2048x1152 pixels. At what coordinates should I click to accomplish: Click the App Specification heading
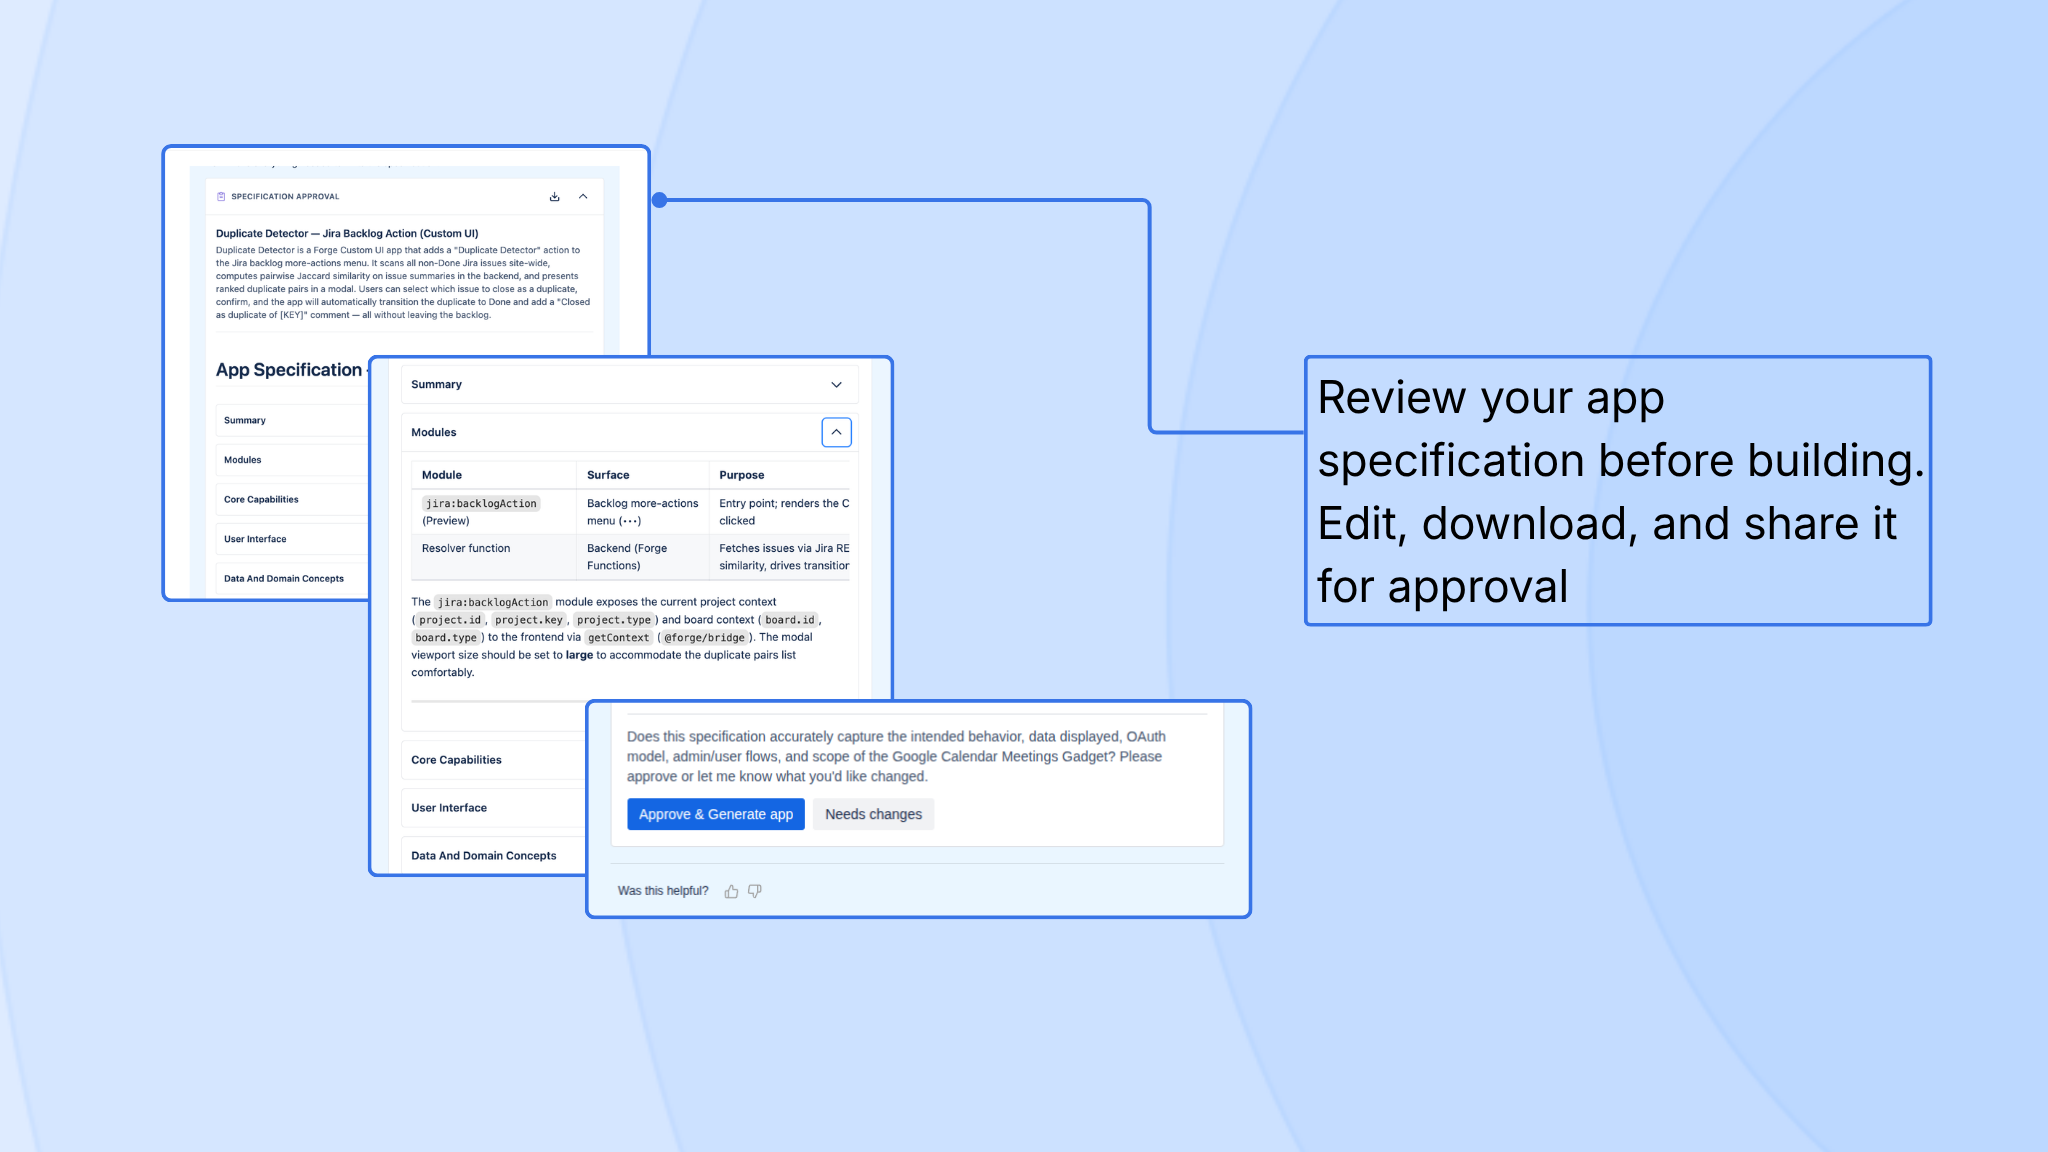tap(289, 370)
